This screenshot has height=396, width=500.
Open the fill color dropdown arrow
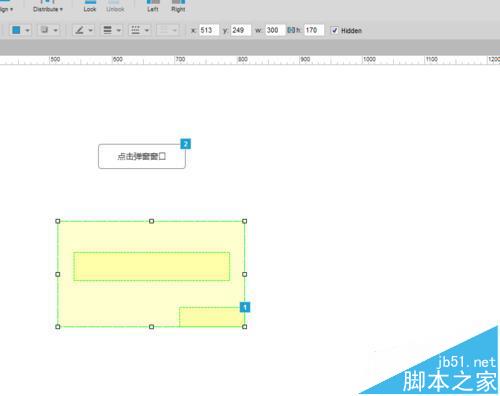point(27,30)
